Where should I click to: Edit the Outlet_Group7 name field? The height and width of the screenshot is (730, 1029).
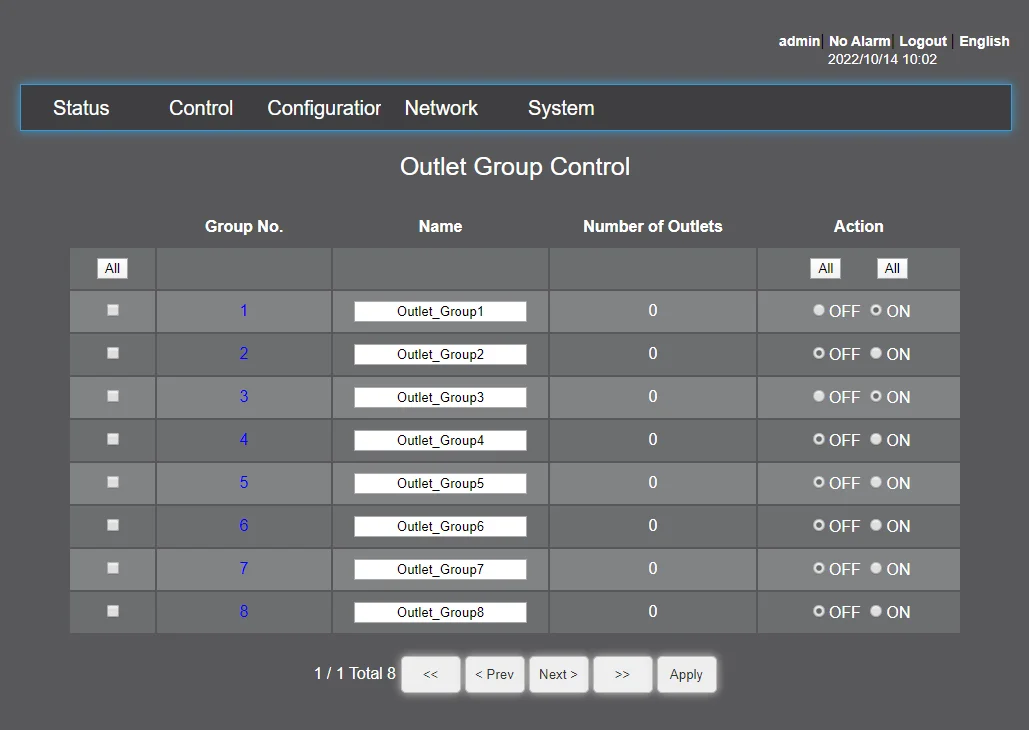pos(440,569)
